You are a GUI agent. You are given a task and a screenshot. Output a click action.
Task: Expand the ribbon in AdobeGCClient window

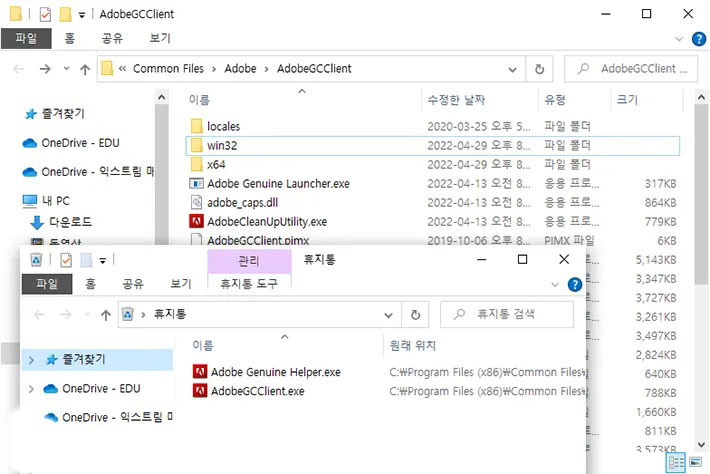679,39
